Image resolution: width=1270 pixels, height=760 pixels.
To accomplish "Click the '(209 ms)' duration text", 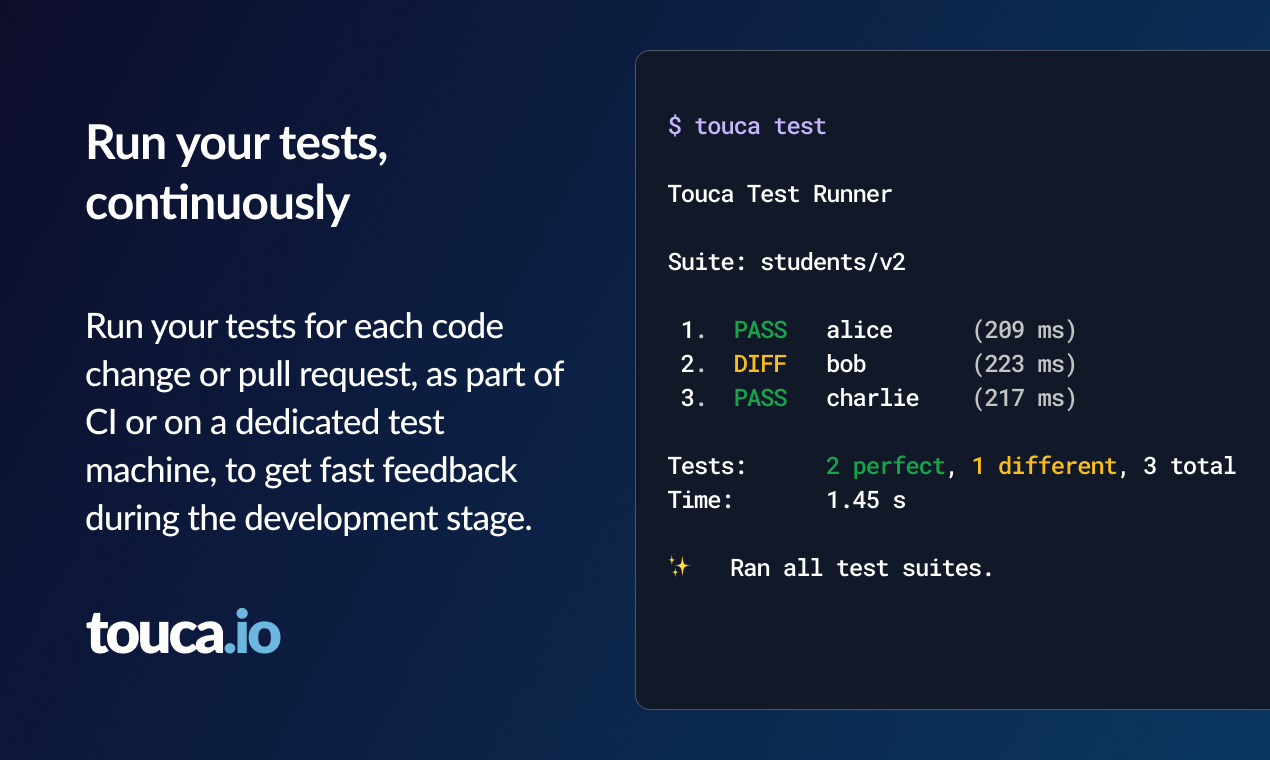I will click(x=1024, y=330).
